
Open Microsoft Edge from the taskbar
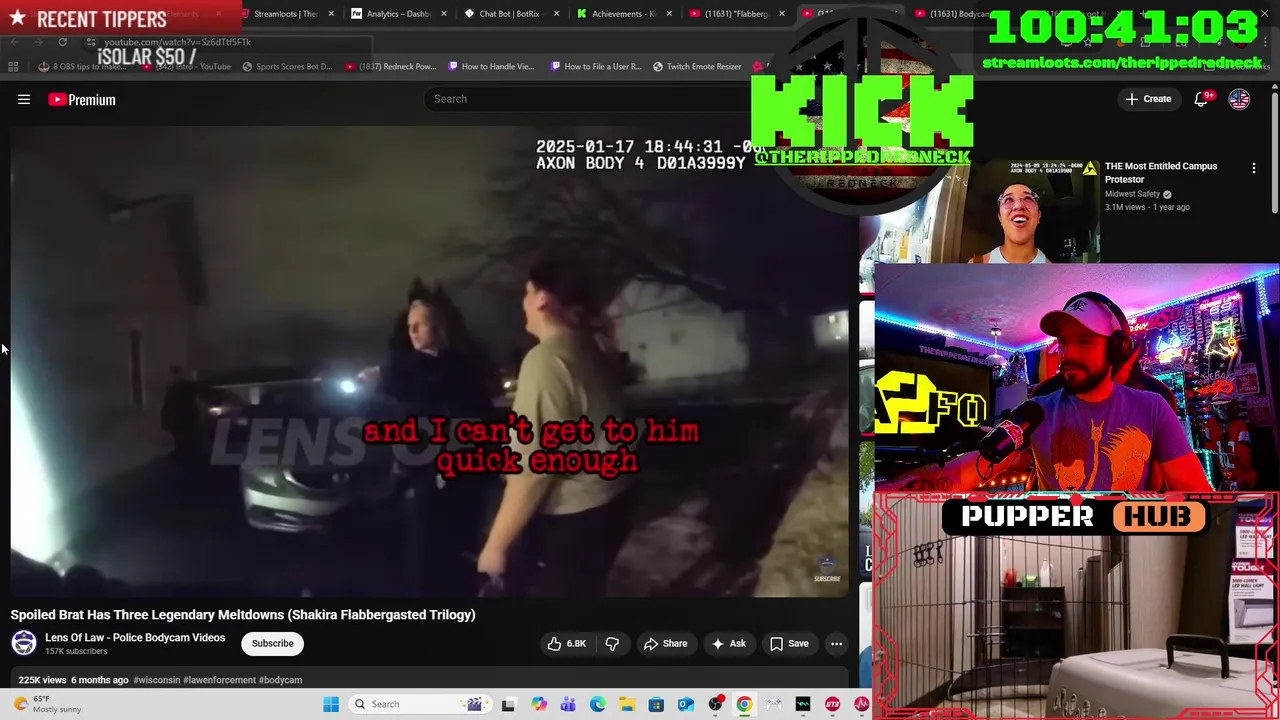click(598, 704)
